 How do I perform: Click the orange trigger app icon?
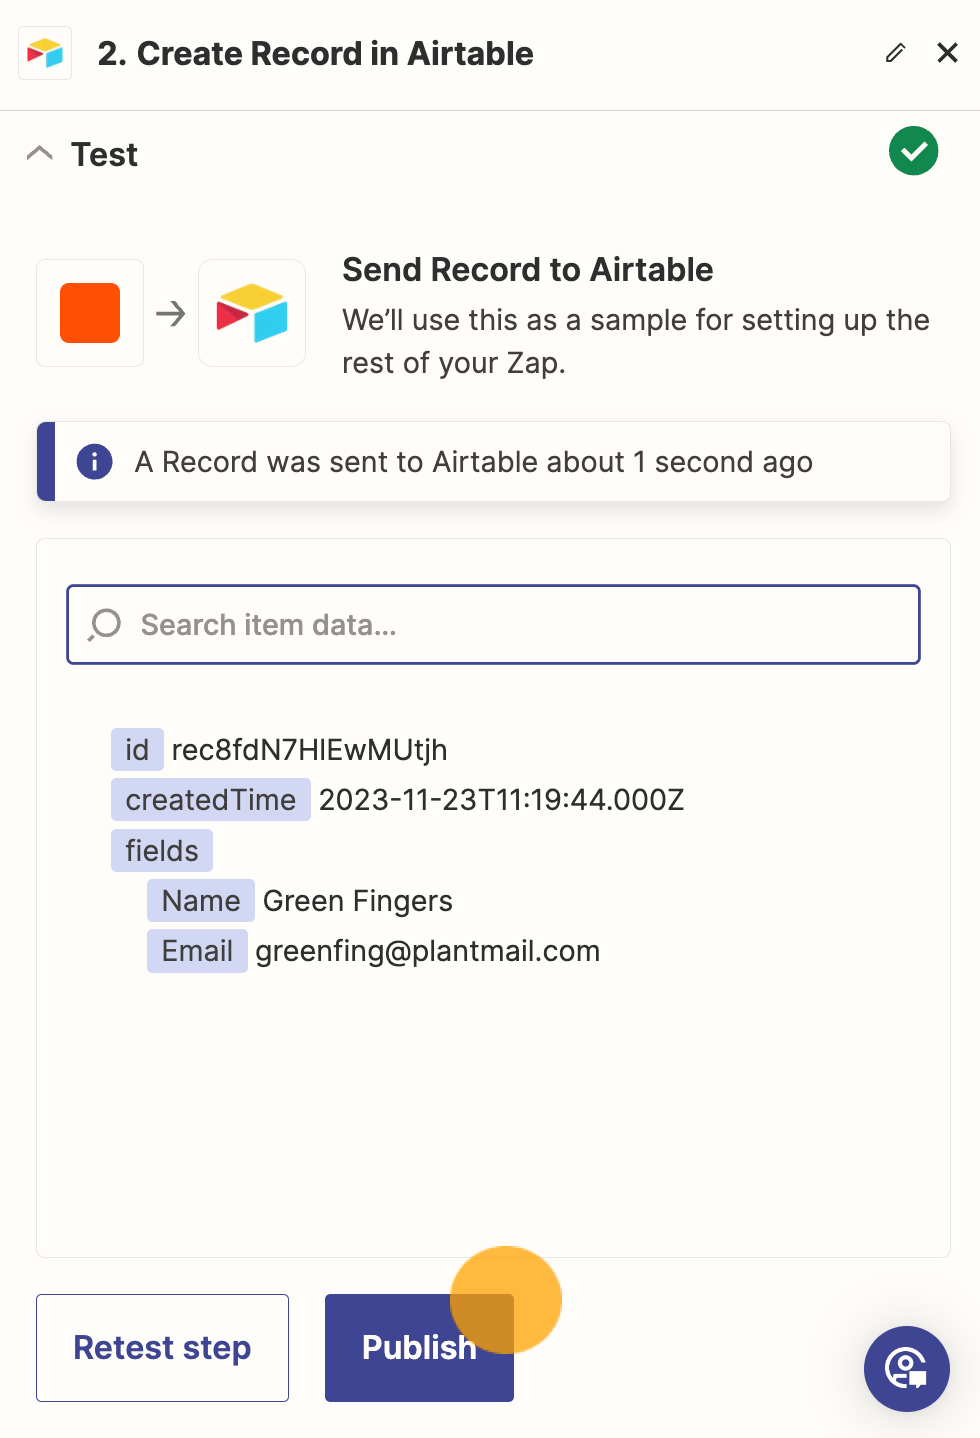coord(90,313)
